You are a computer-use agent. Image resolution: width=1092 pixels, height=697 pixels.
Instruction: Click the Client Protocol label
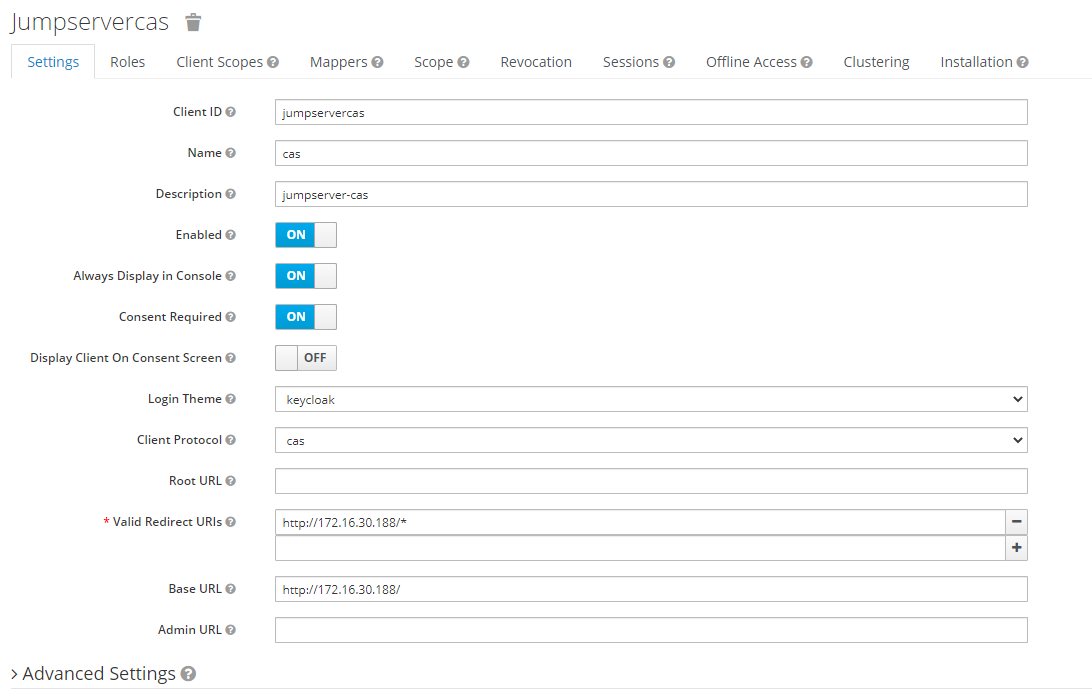tap(179, 440)
